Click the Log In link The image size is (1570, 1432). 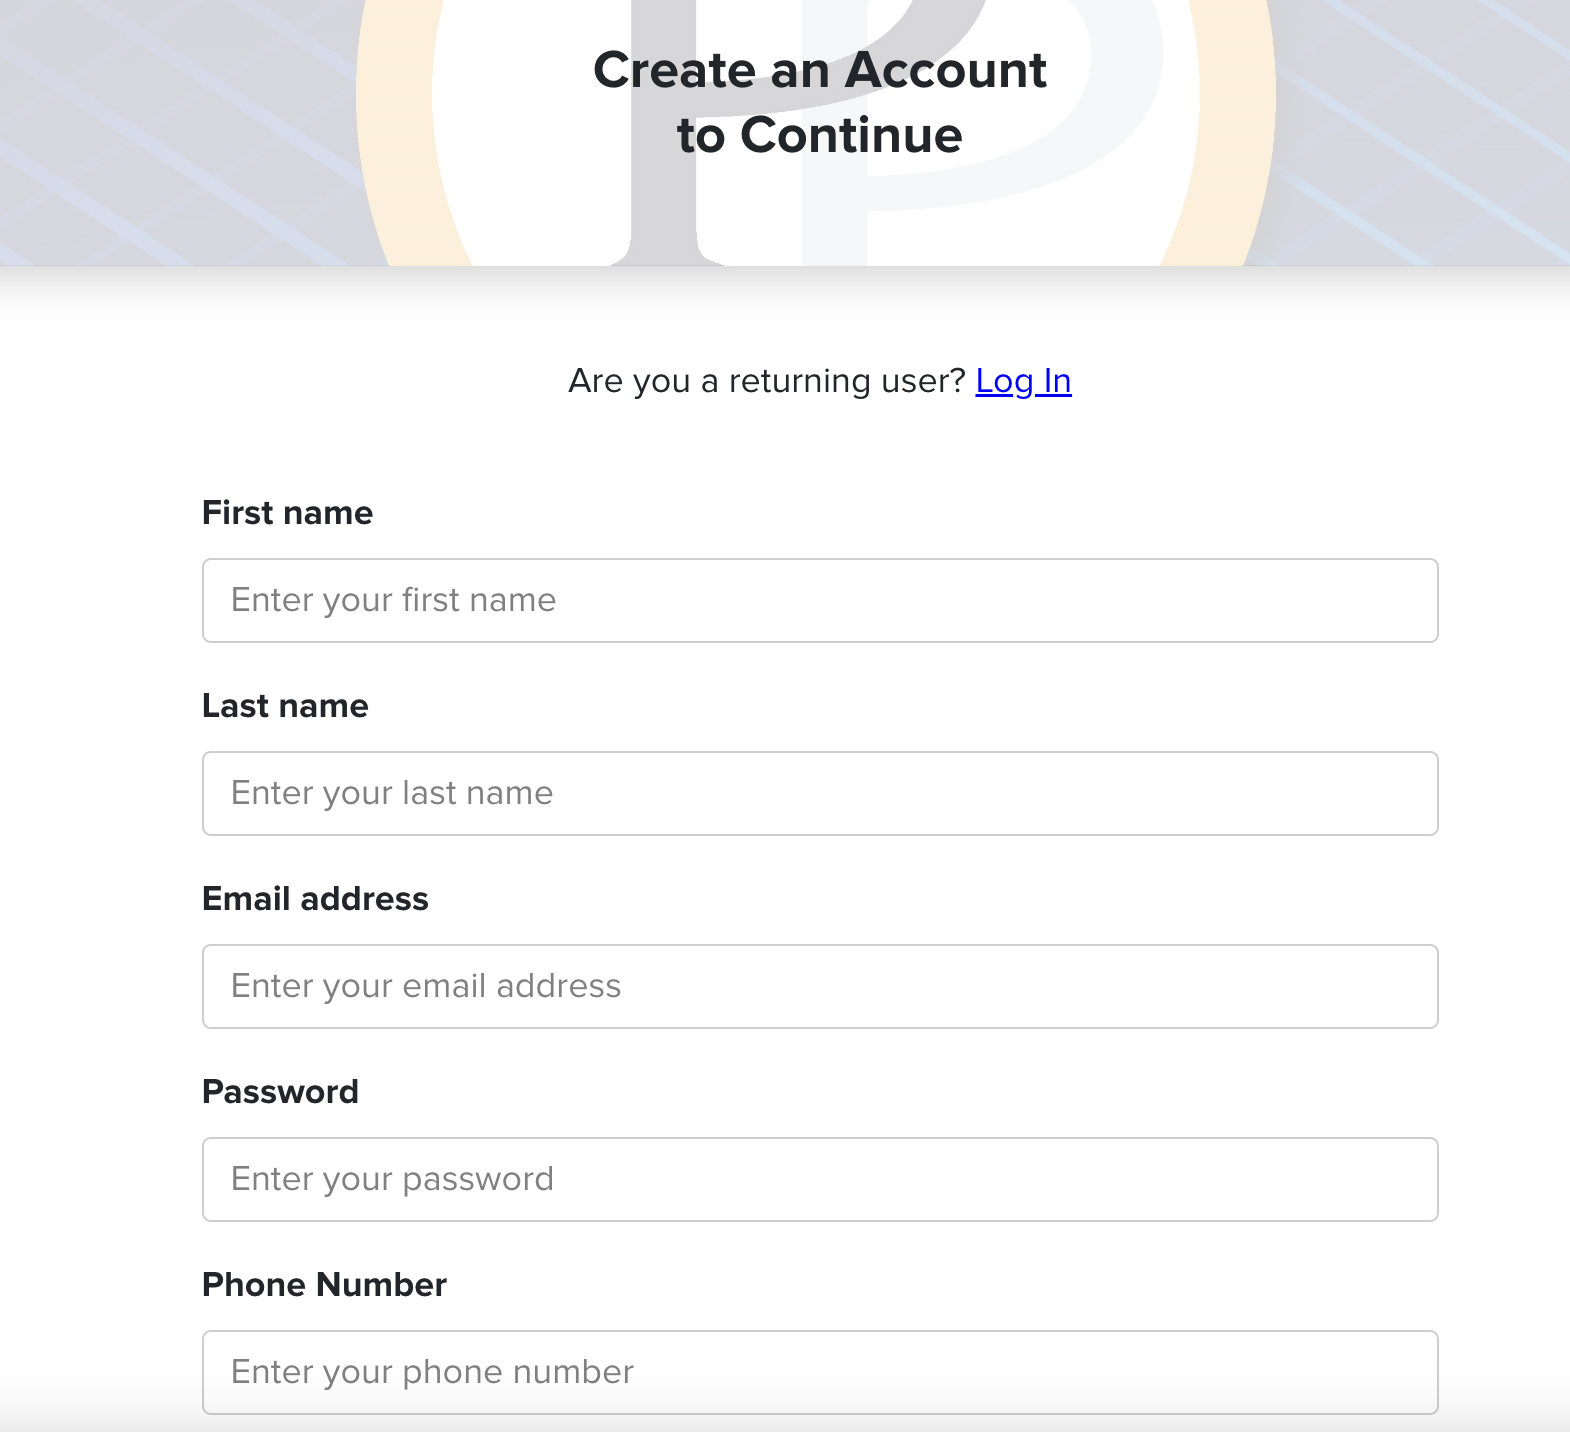[1023, 381]
